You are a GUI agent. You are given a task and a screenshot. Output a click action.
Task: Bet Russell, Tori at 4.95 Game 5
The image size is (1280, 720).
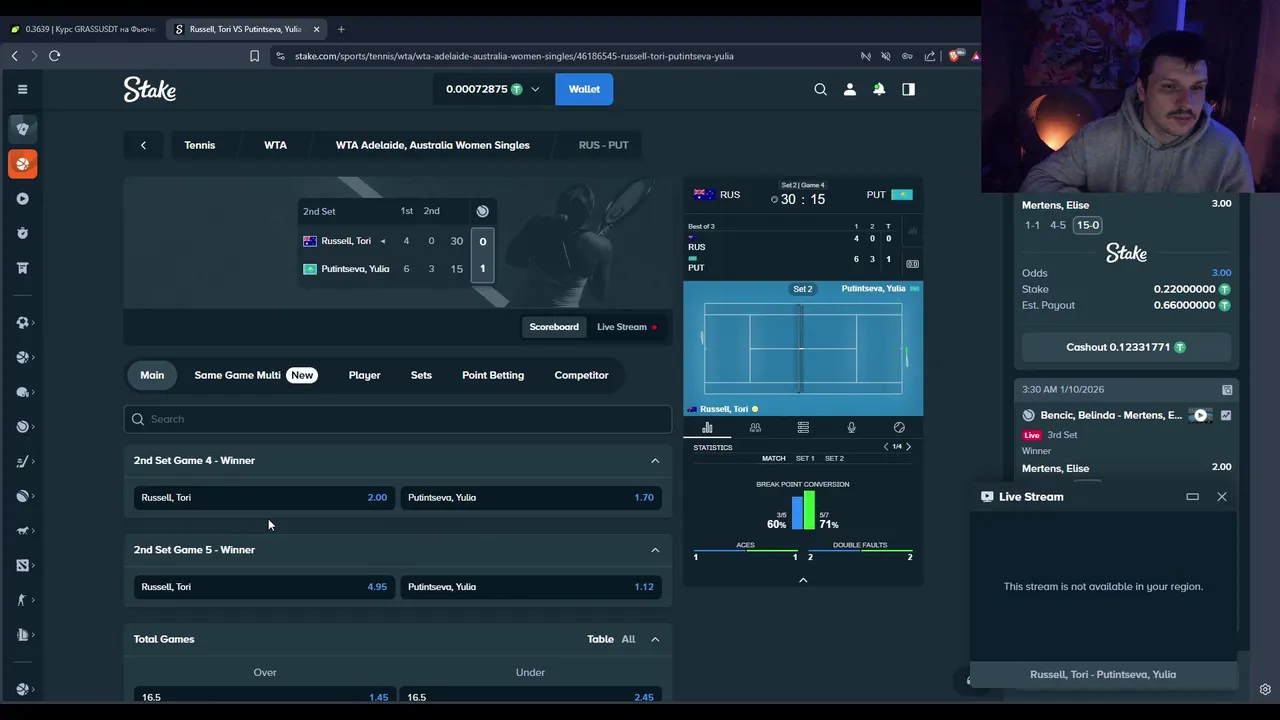[x=264, y=587]
